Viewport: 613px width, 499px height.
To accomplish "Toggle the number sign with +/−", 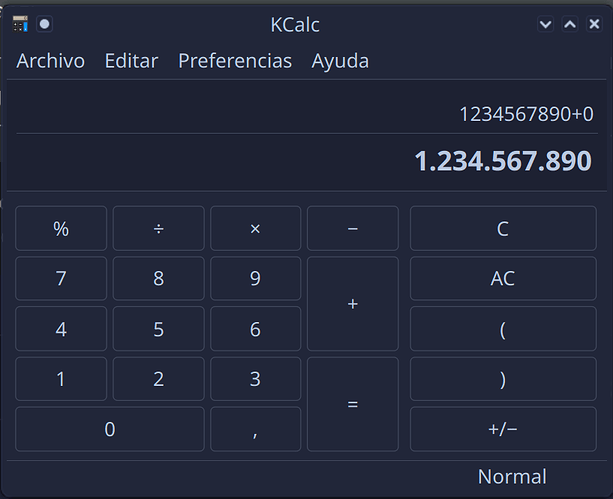I will [x=502, y=429].
